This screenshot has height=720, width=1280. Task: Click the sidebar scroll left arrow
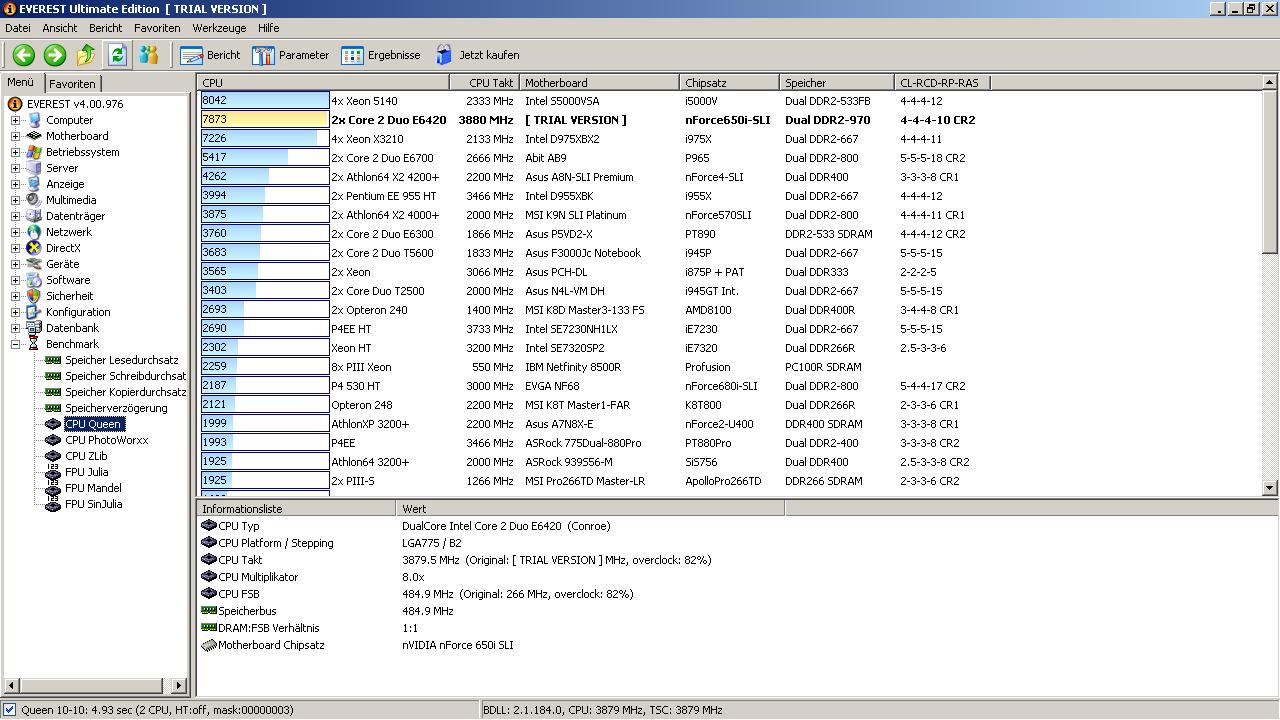pos(11,686)
